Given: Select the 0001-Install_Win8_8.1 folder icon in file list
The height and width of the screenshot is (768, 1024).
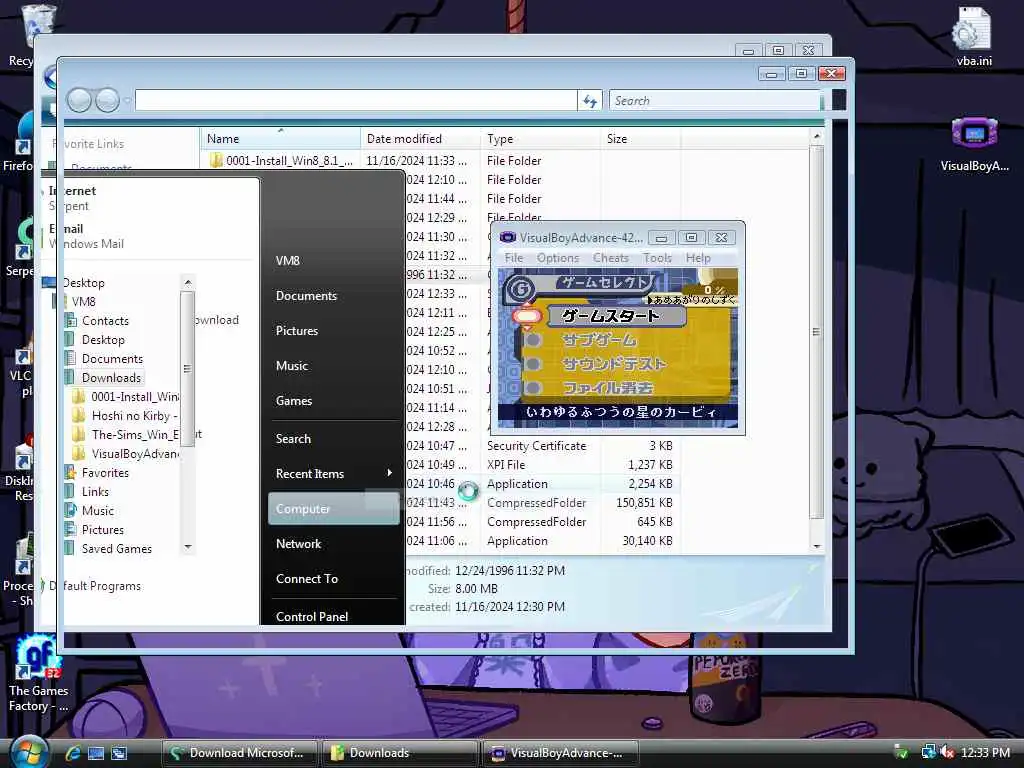Looking at the screenshot, I should (x=216, y=160).
